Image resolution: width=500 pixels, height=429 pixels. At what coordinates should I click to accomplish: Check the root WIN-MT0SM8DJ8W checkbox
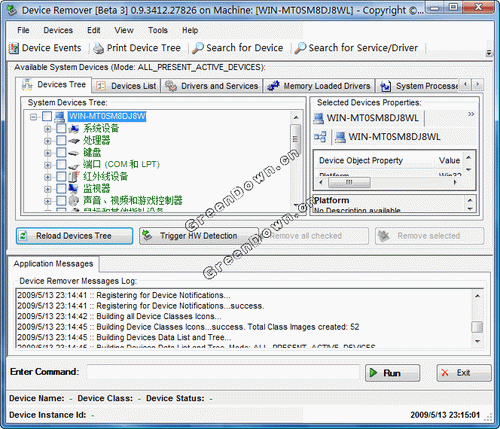47,116
